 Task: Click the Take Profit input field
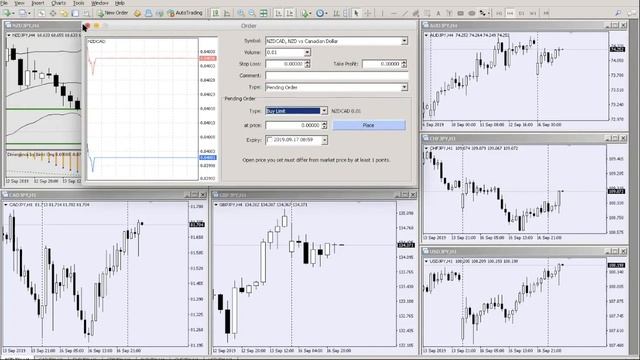tap(382, 64)
